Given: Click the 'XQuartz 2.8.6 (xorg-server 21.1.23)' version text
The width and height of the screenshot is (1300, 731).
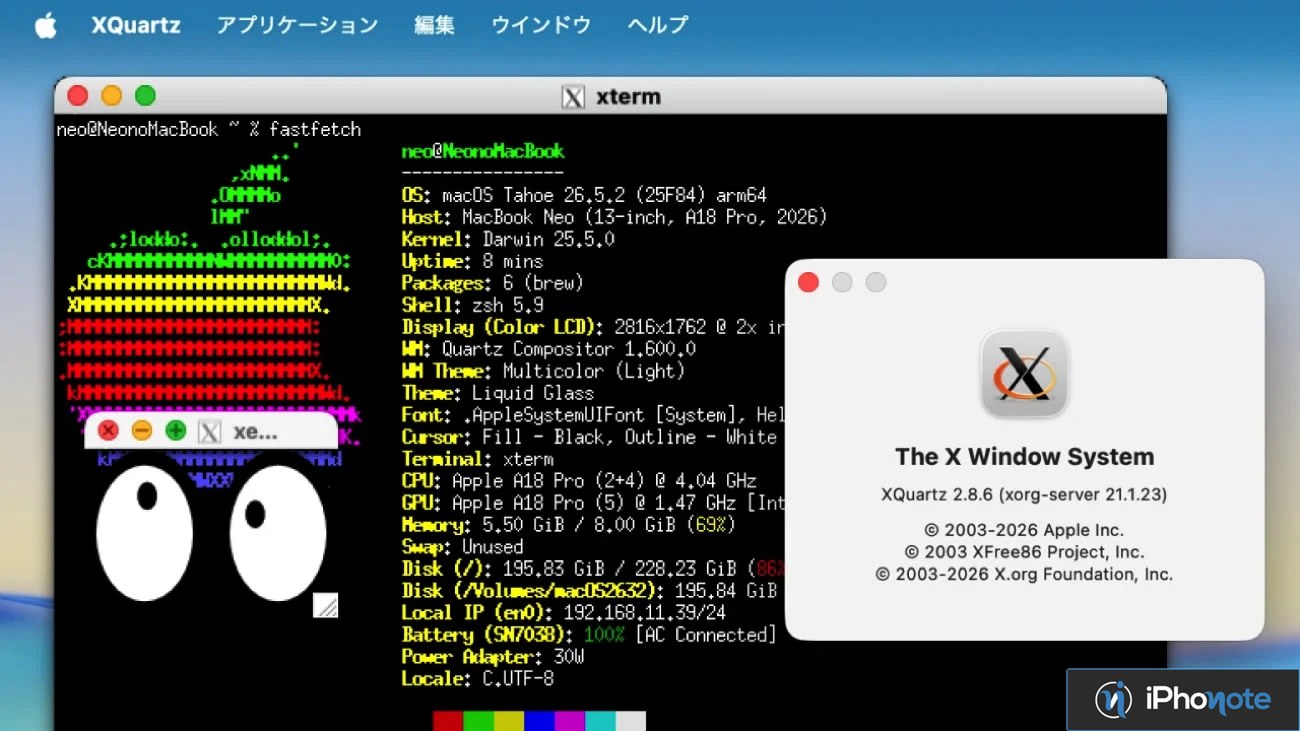Looking at the screenshot, I should tap(1024, 494).
